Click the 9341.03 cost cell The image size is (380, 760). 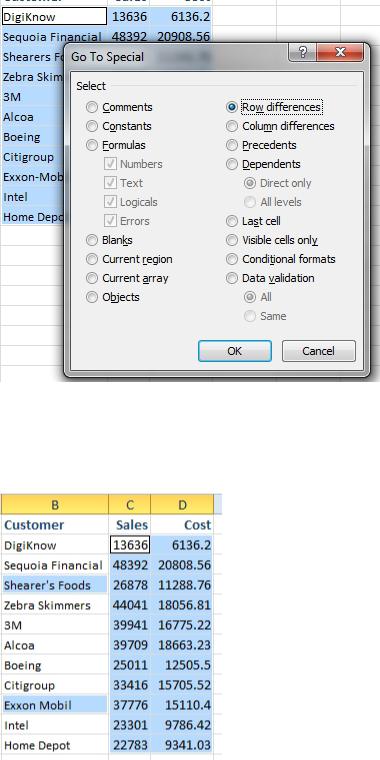(182, 745)
